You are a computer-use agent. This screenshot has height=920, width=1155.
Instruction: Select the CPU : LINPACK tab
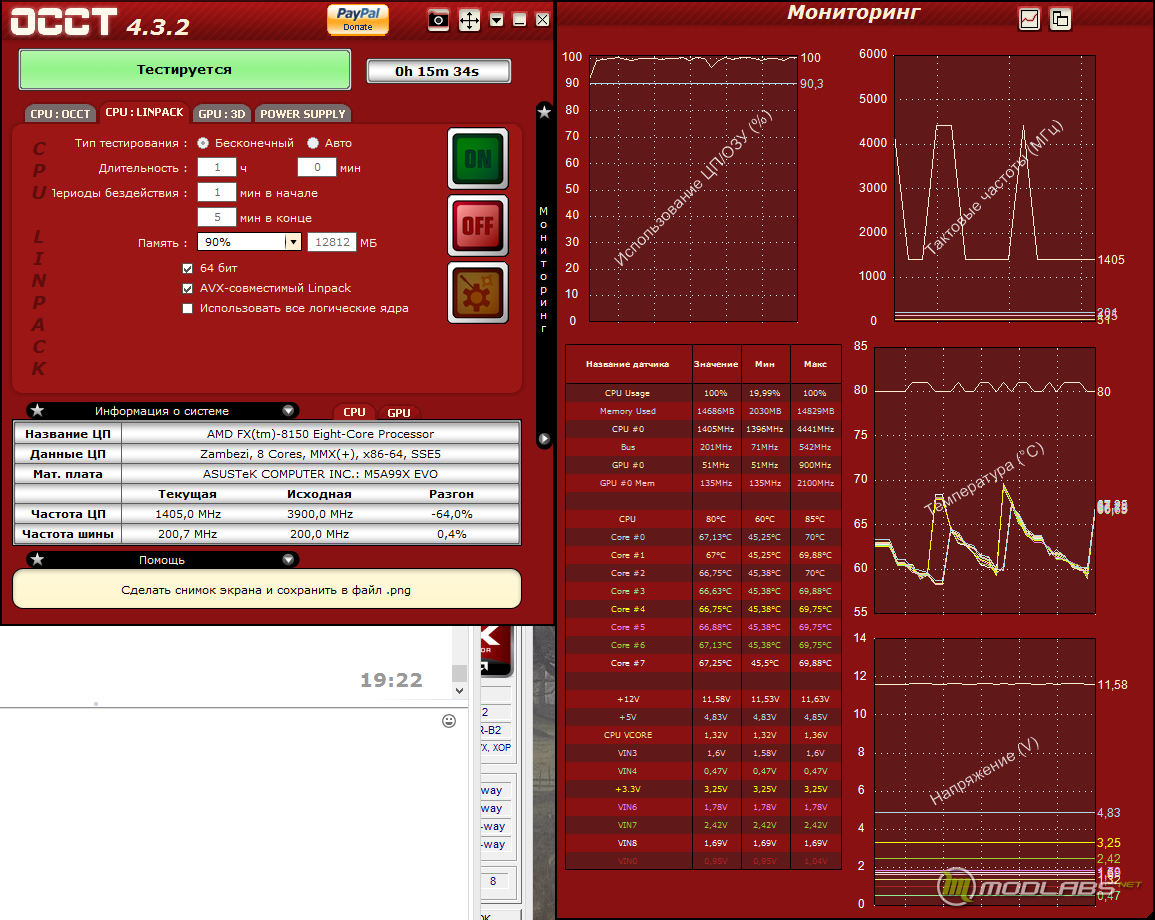144,112
